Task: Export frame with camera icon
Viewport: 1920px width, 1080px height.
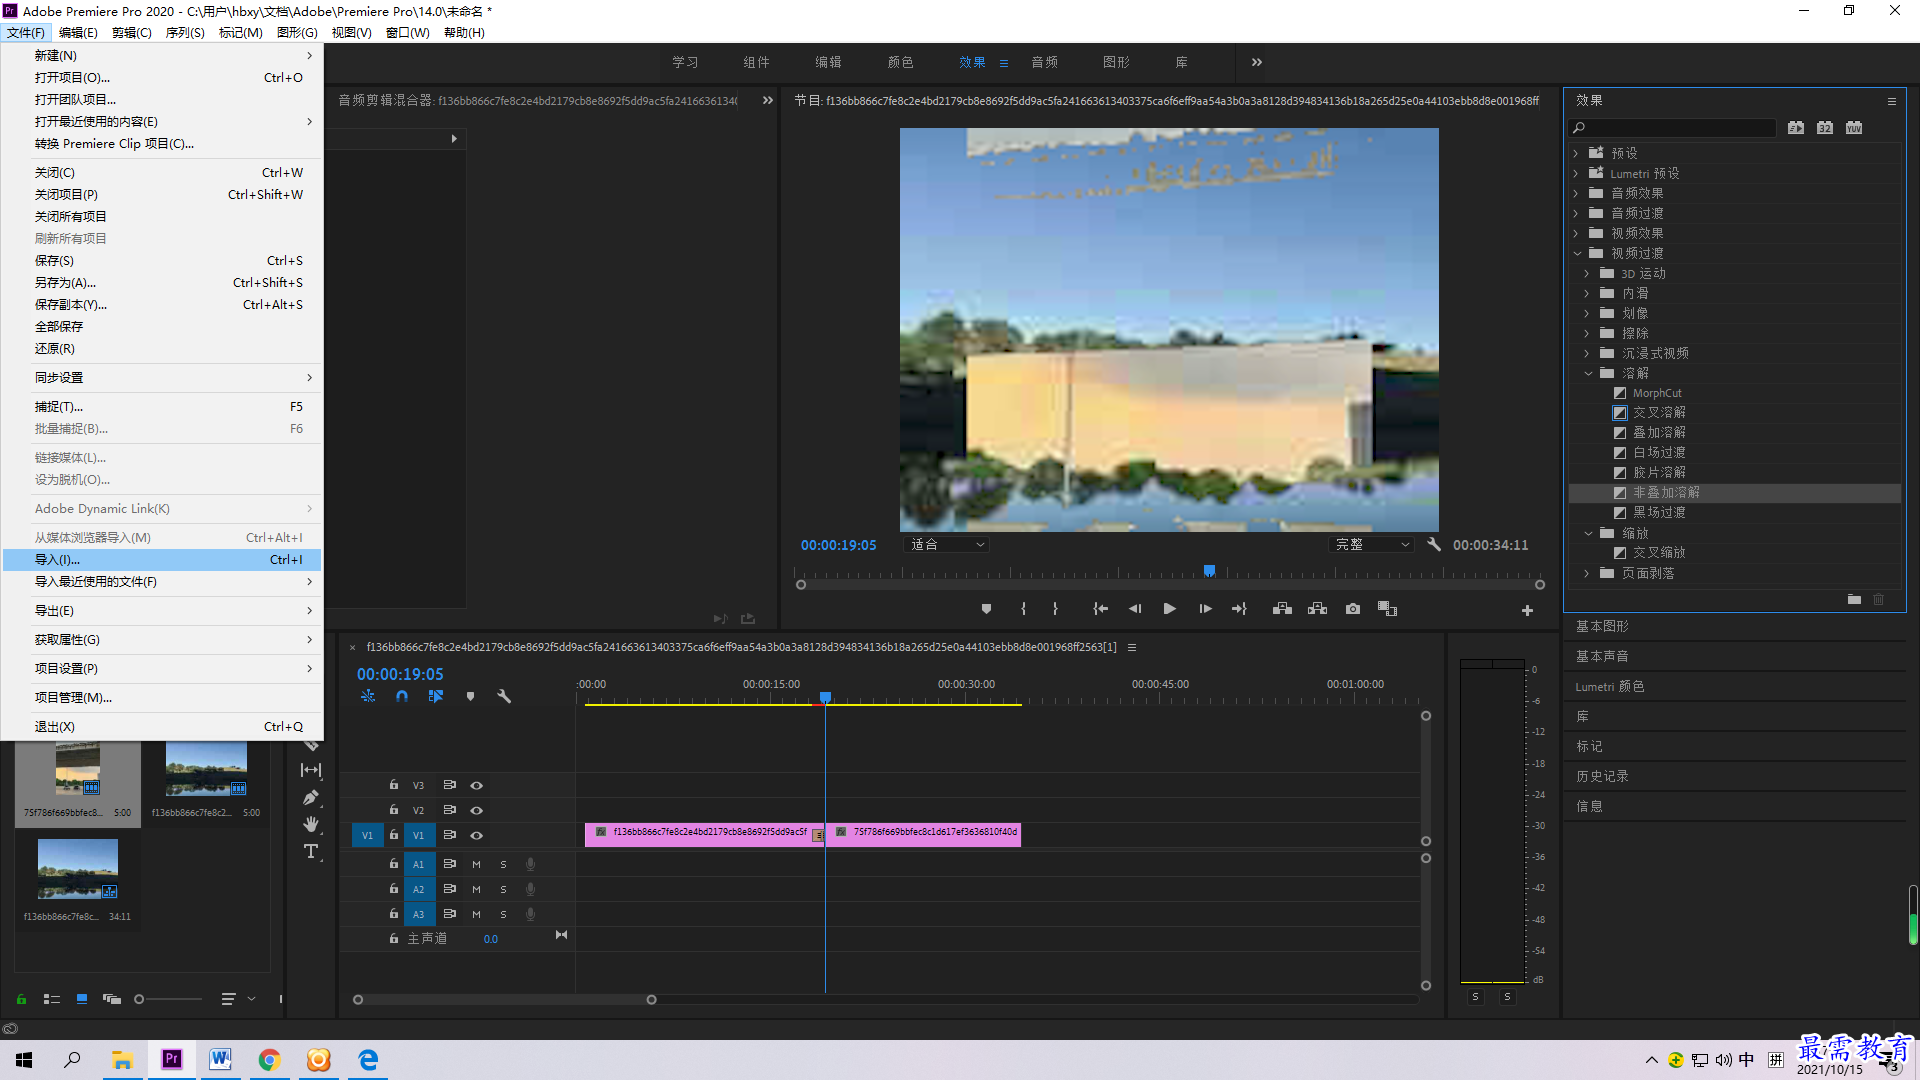Action: coord(1353,609)
